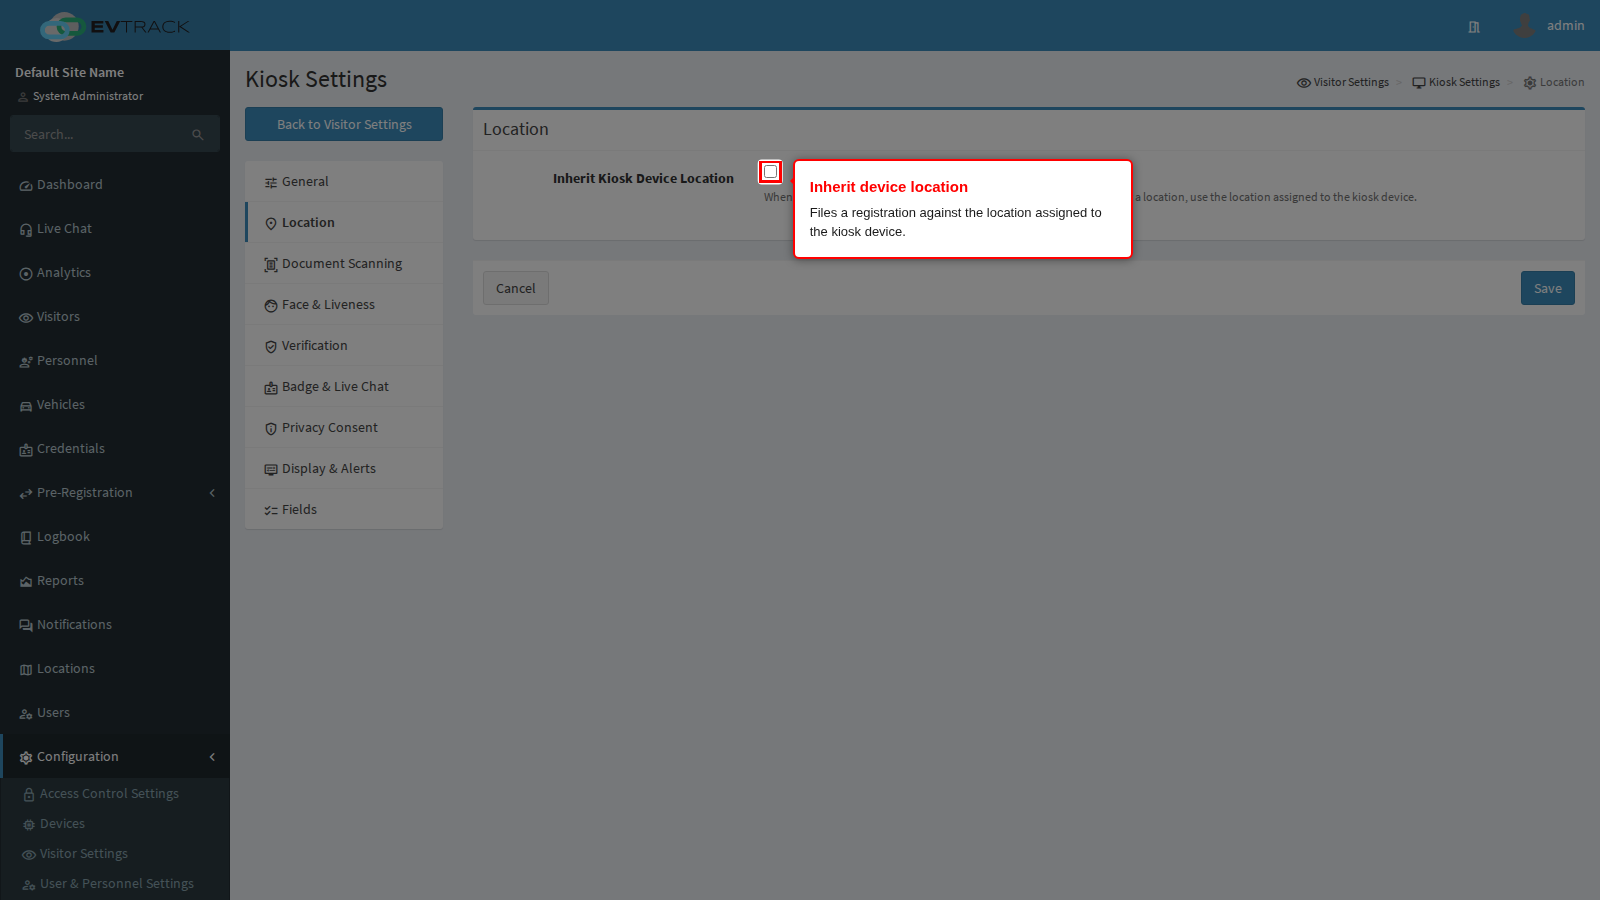Open Dashboard from the sidebar
1600x900 pixels.
(115, 185)
